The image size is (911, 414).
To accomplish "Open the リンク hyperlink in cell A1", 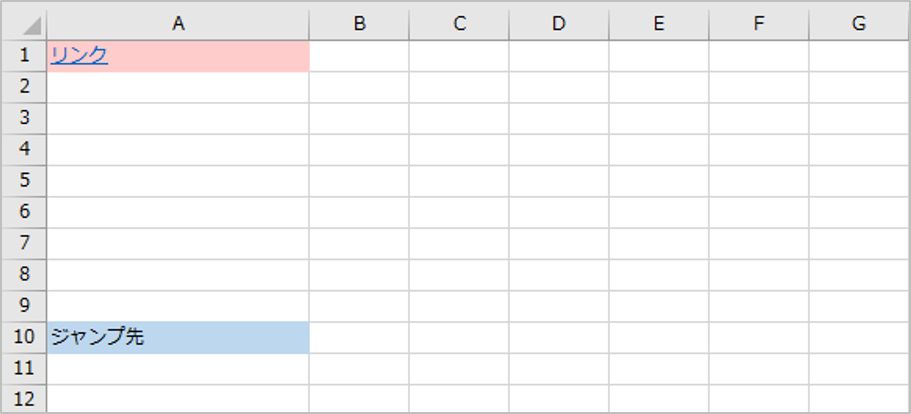I will tap(79, 55).
